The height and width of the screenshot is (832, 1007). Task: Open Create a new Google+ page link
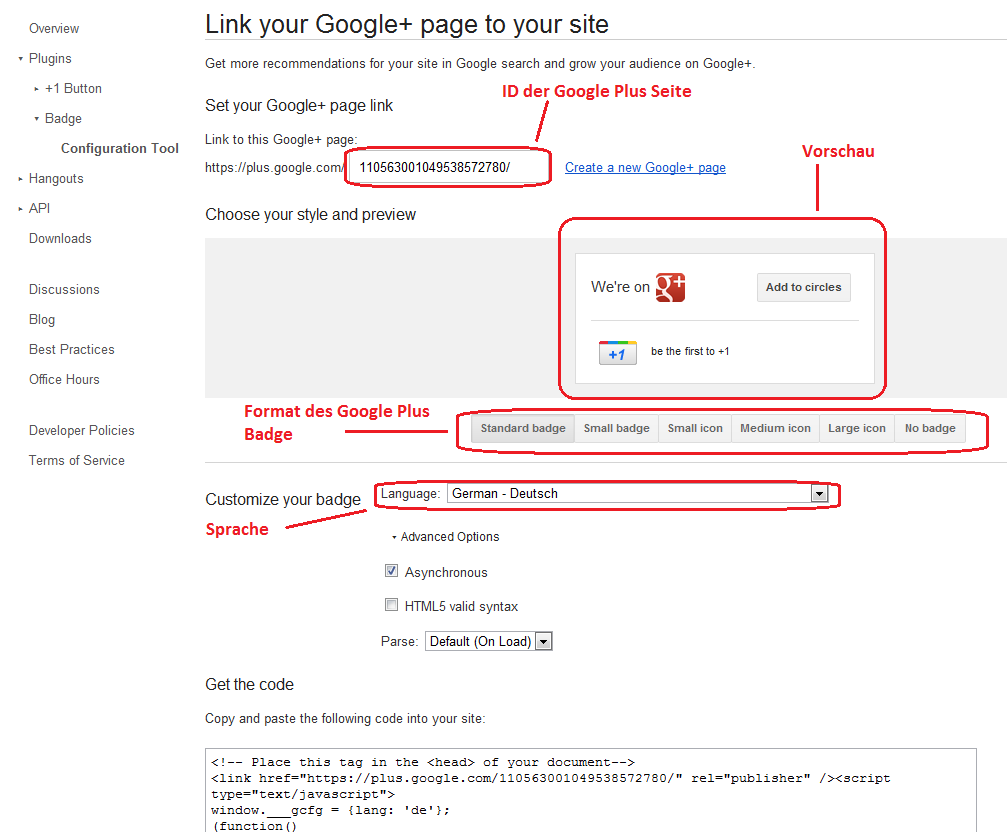[645, 168]
